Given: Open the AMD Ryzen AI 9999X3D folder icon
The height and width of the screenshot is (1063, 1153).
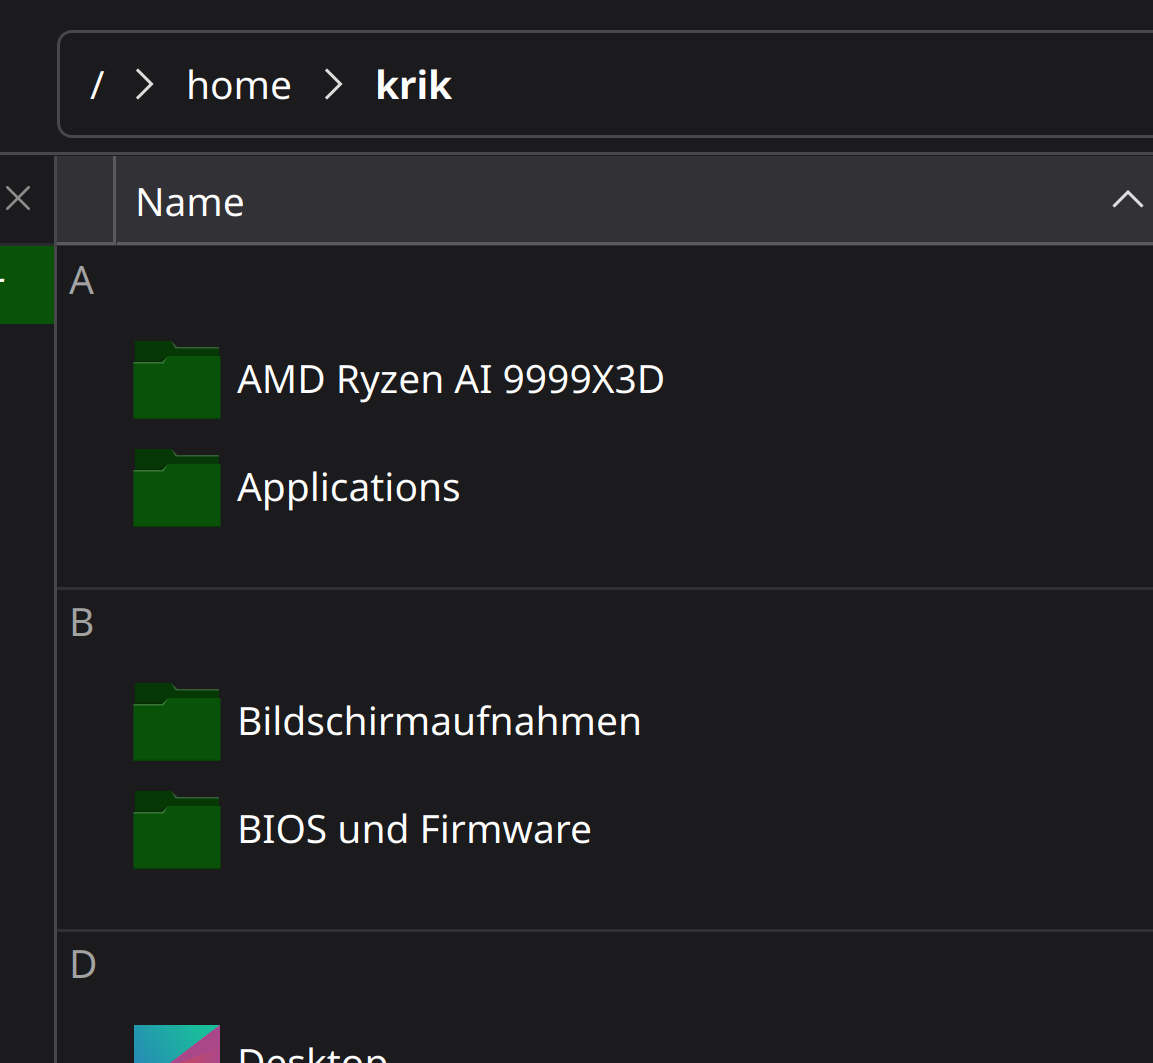Looking at the screenshot, I should click(176, 380).
